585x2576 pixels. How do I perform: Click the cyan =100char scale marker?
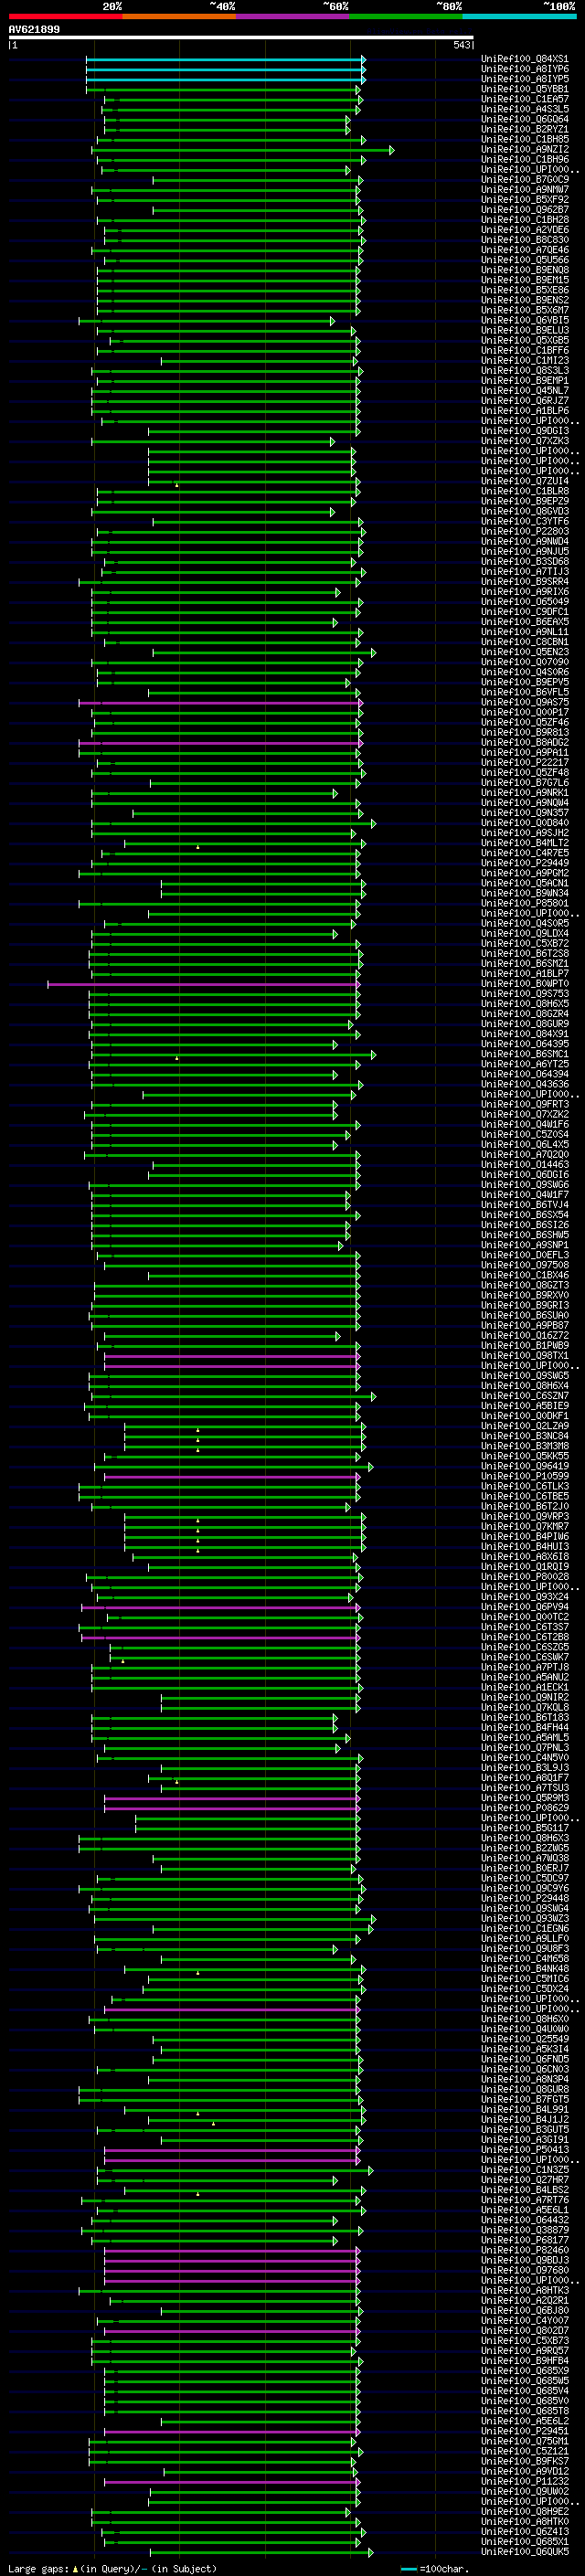coord(409,2569)
